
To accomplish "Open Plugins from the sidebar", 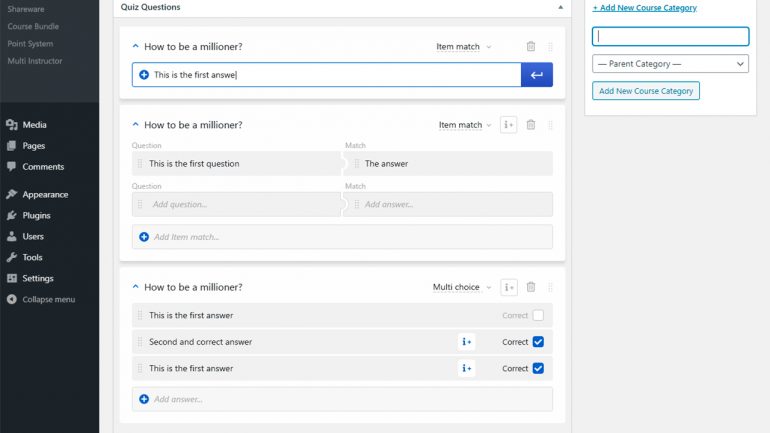I will click(x=36, y=216).
